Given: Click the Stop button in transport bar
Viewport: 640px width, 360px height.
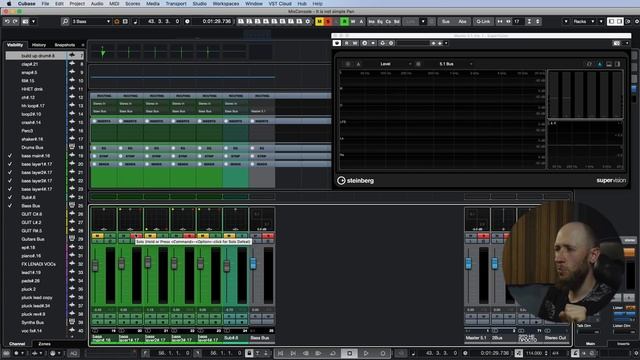Looking at the screenshot, I should coord(349,353).
